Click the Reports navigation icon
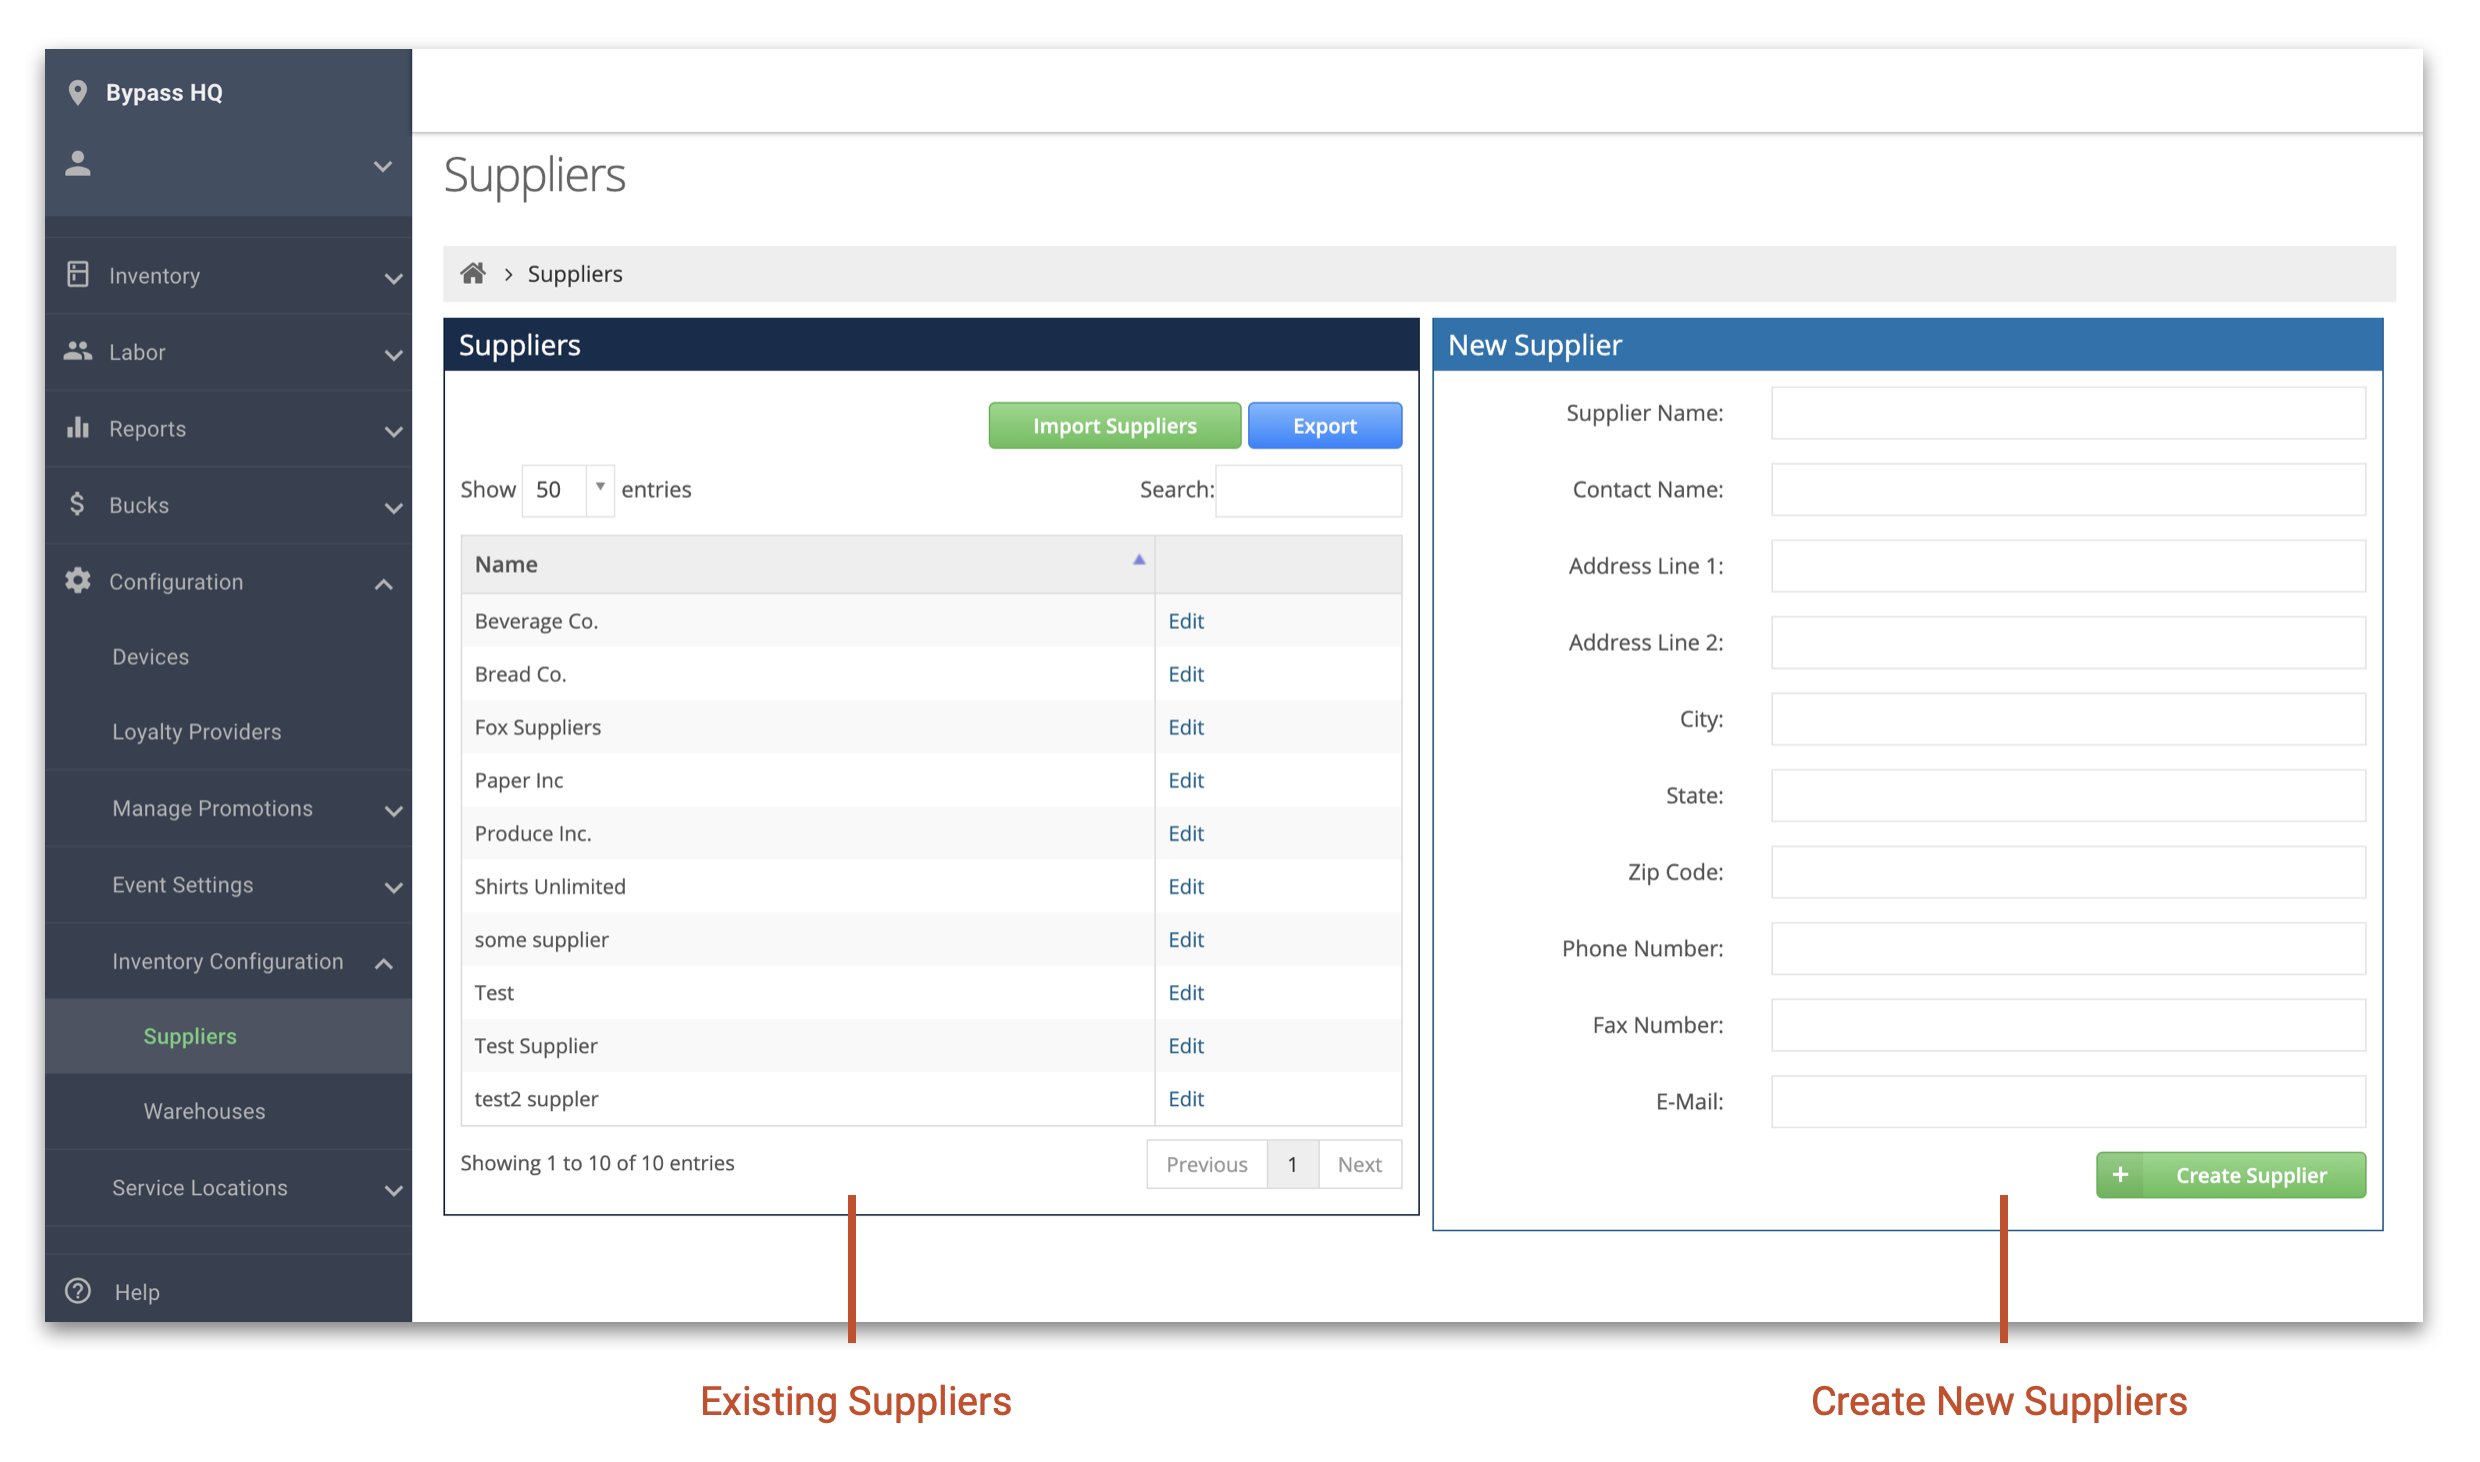 78,426
